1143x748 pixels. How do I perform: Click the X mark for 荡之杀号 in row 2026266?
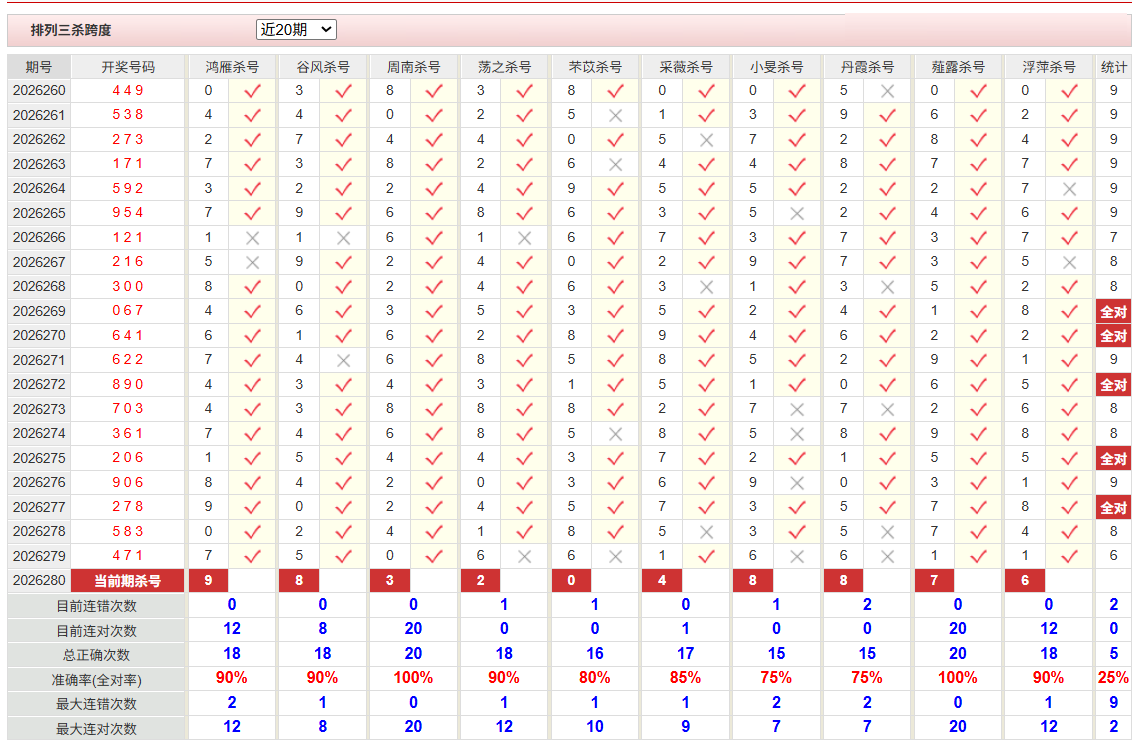[524, 238]
